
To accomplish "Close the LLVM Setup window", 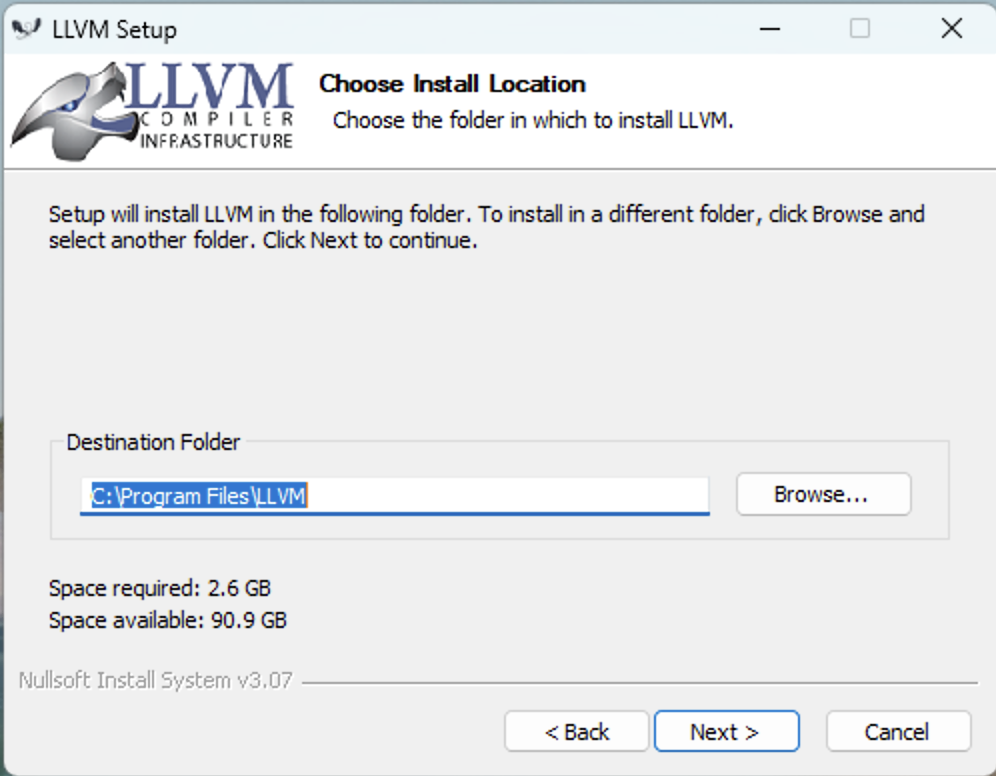I will click(952, 29).
